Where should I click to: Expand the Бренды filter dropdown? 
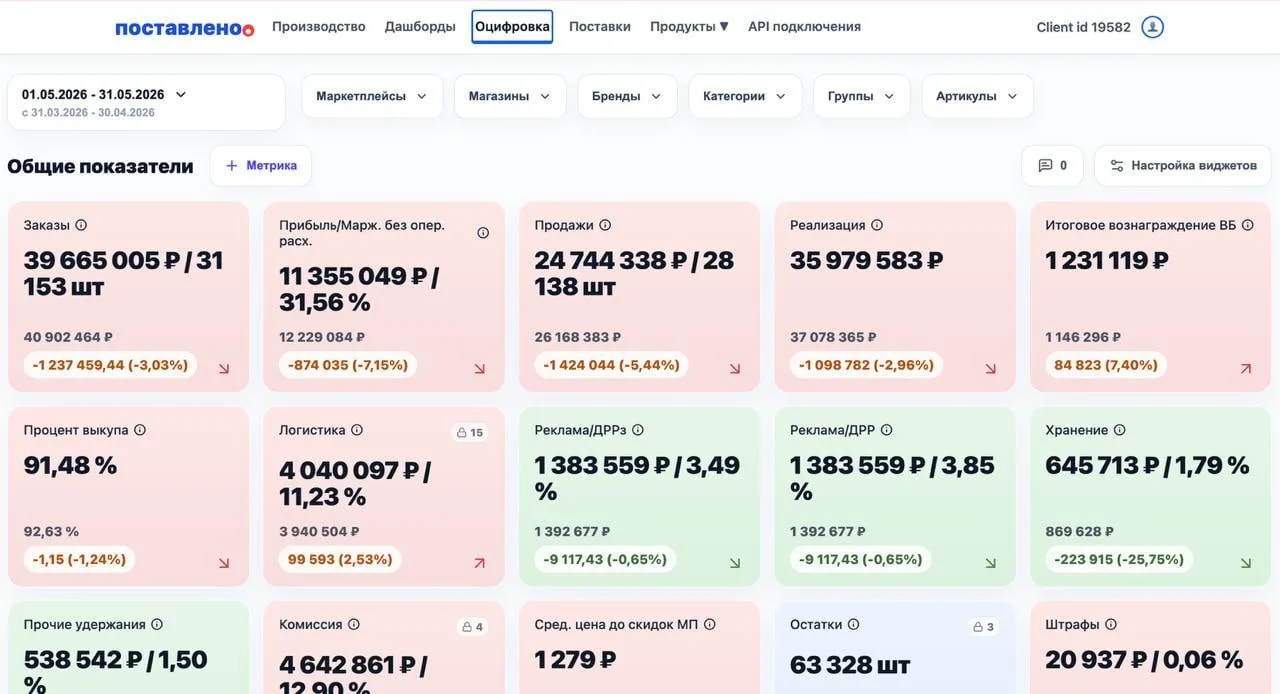pyautogui.click(x=627, y=96)
